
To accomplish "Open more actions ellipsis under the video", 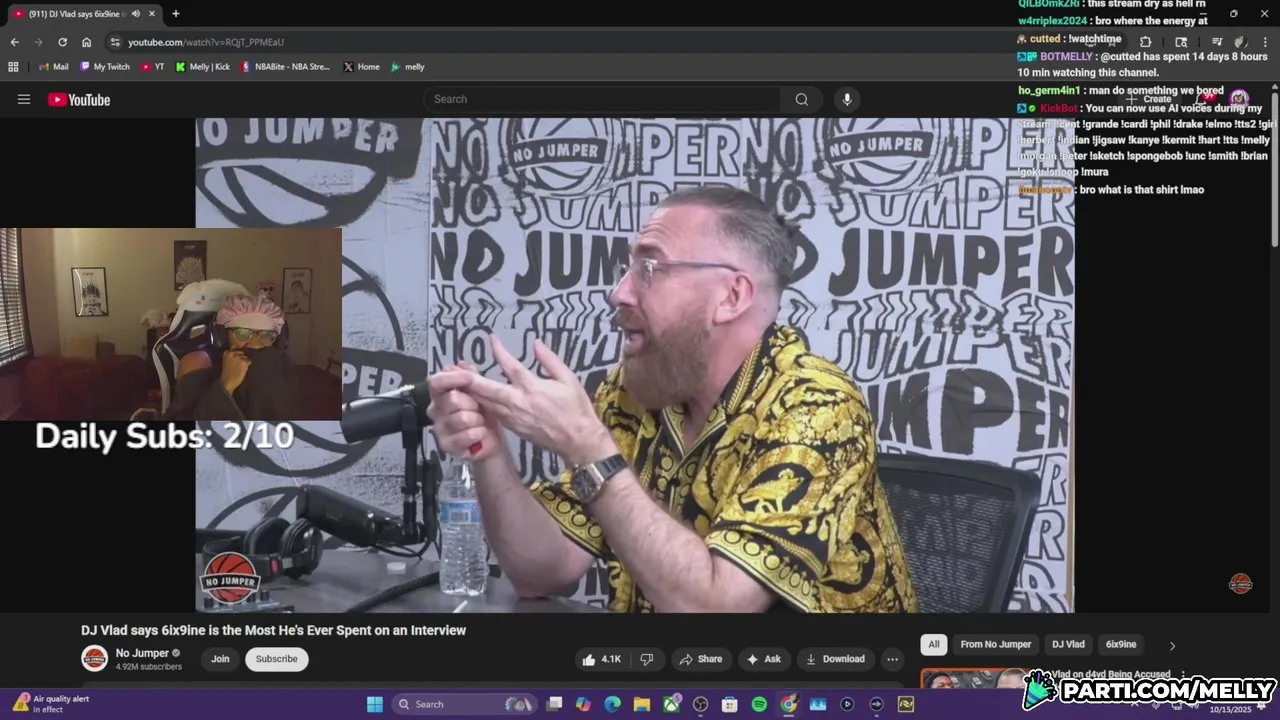I will click(x=892, y=659).
